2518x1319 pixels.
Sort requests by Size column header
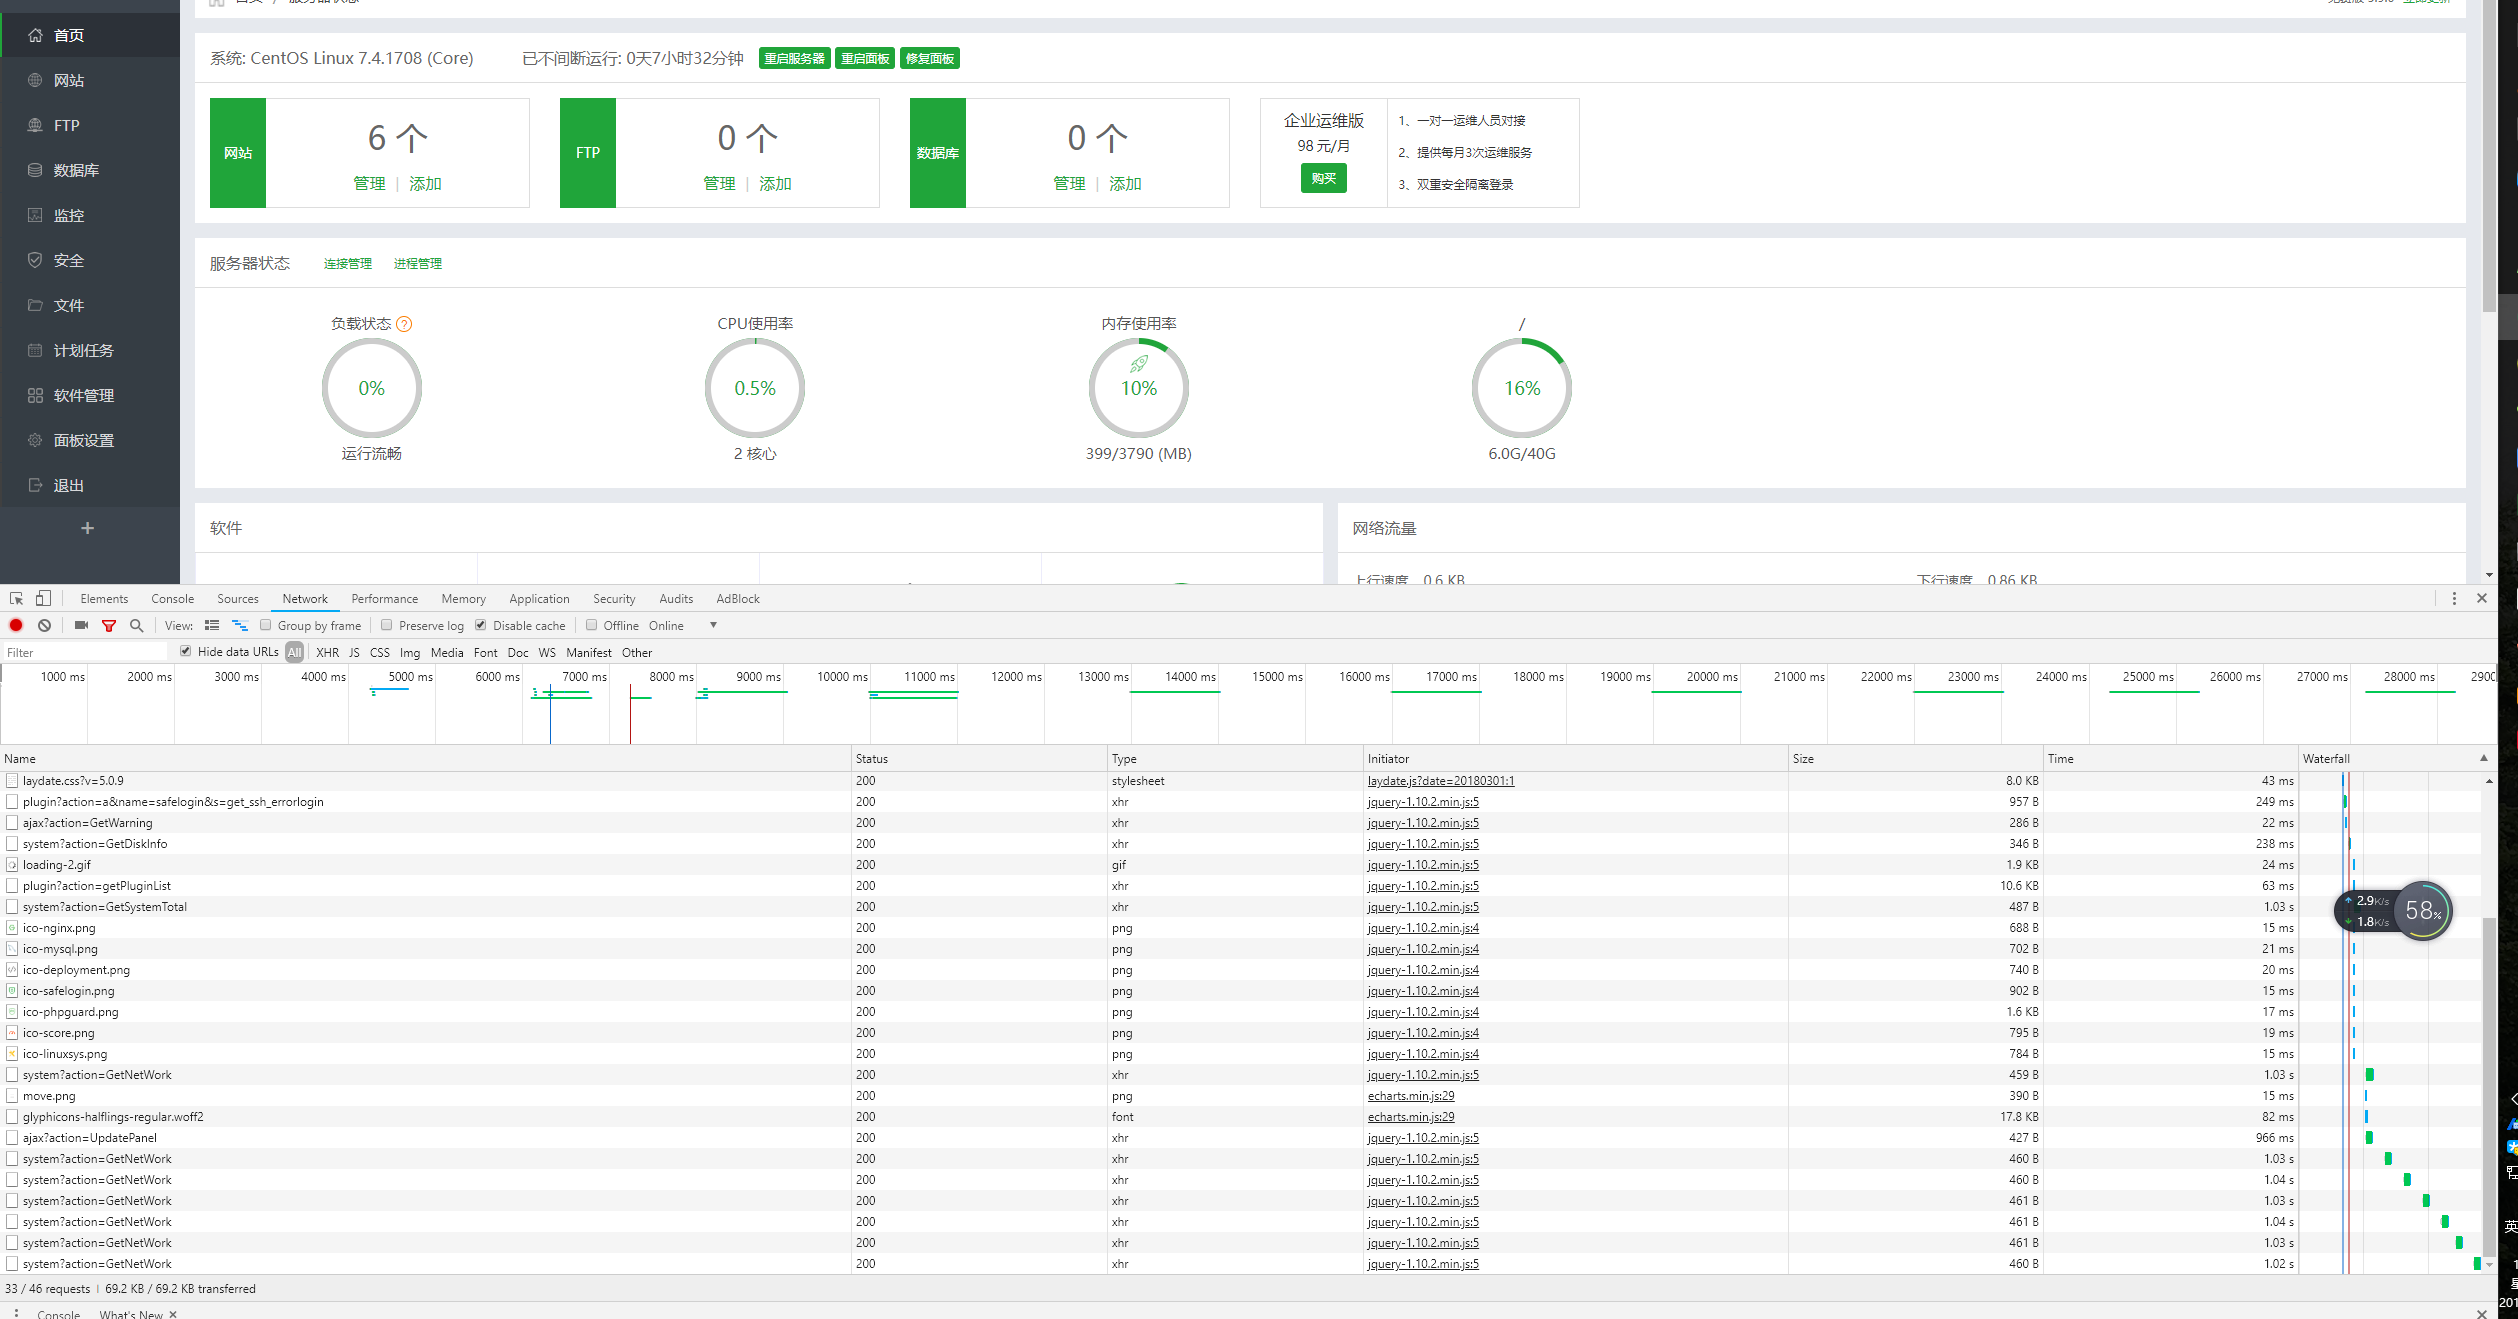tap(1916, 758)
